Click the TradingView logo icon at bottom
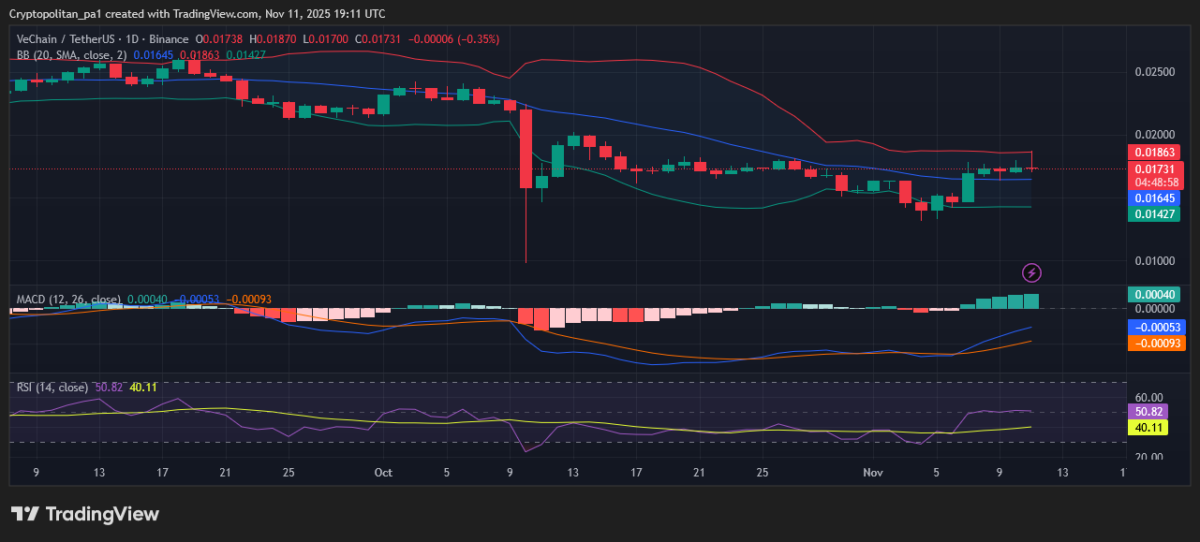1200x542 pixels. pyautogui.click(x=25, y=514)
